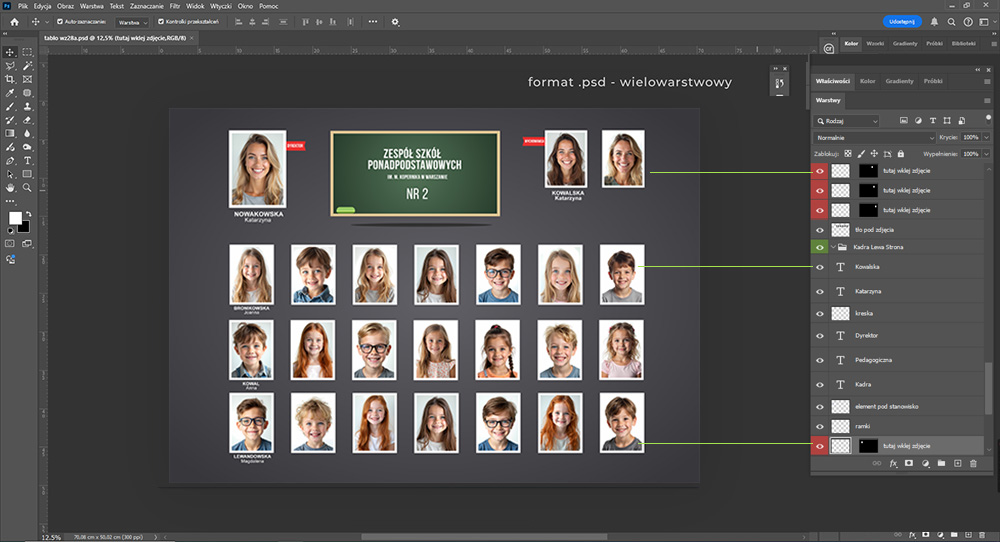
Task: Hide the 'Dyrektor' text layer
Action: tap(820, 335)
